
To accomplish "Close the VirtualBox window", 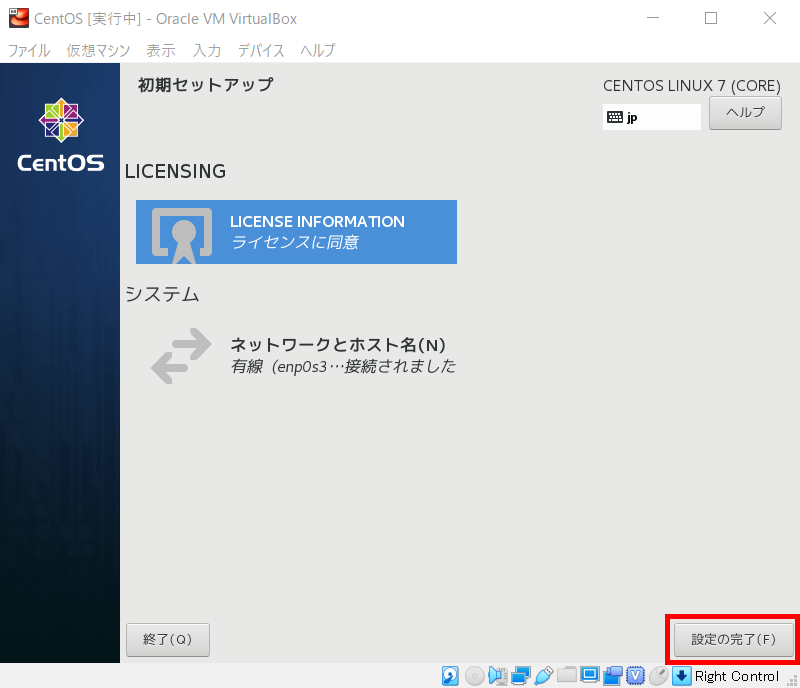I will [770, 18].
